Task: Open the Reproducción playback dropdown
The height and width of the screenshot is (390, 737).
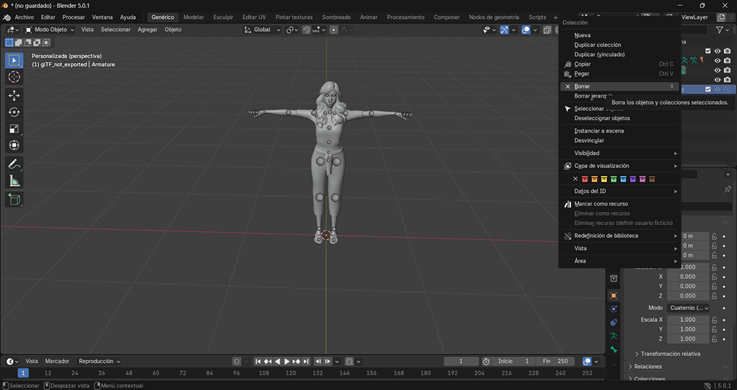Action: [99, 361]
